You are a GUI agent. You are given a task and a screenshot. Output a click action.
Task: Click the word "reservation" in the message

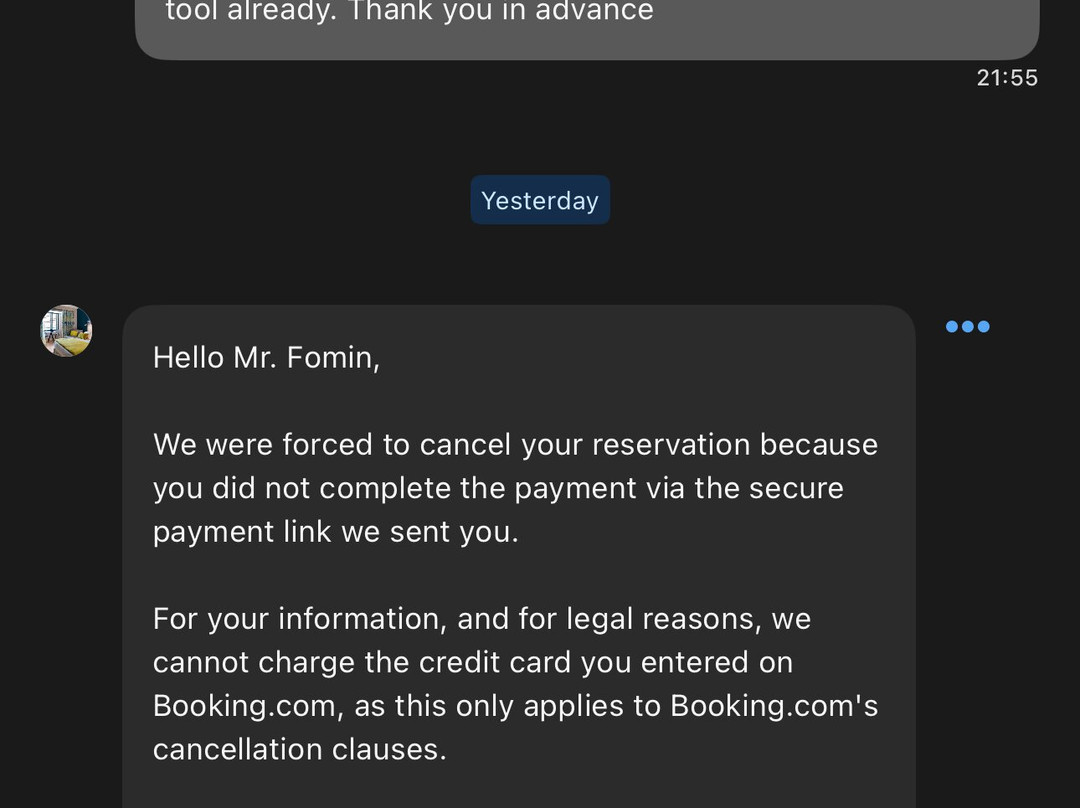[x=671, y=444]
